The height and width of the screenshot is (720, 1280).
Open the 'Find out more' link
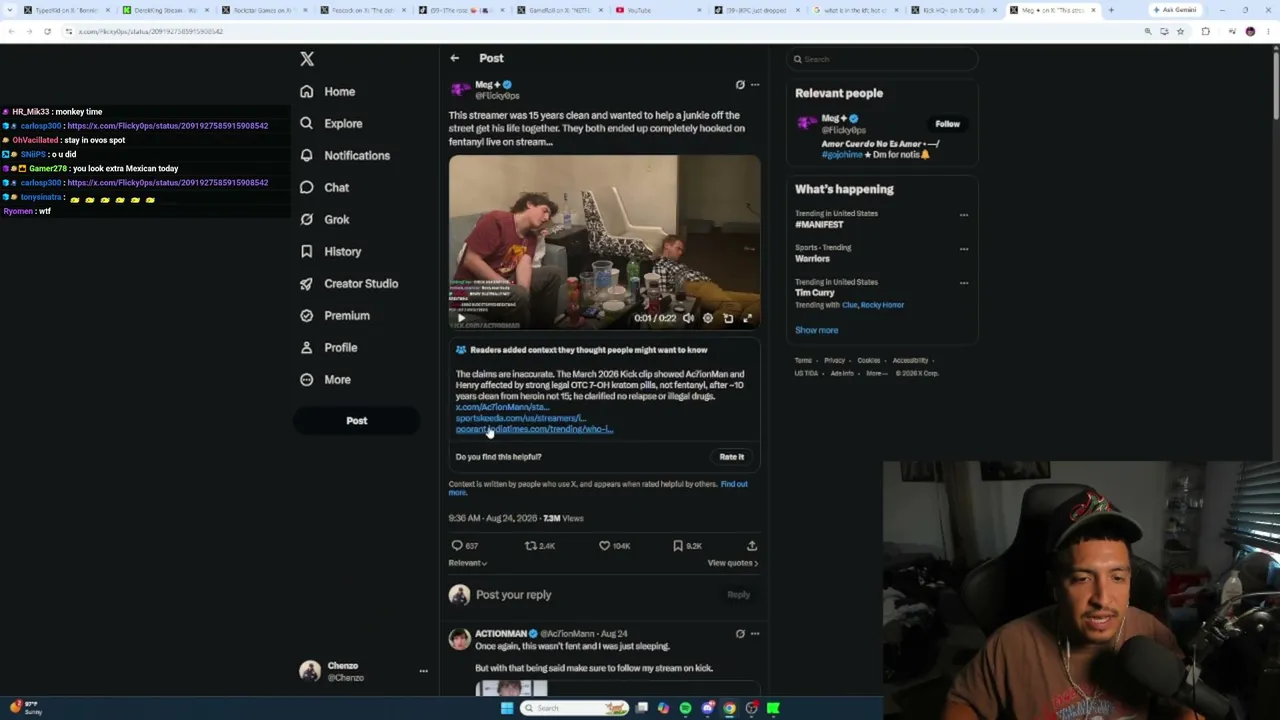[x=734, y=484]
